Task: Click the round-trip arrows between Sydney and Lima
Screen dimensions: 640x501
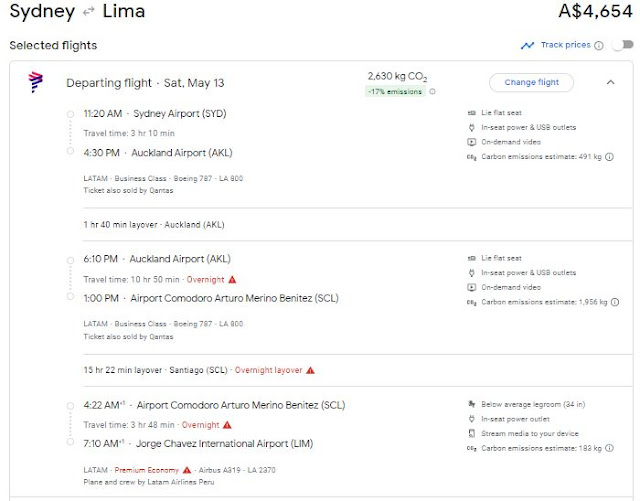Action: [88, 12]
